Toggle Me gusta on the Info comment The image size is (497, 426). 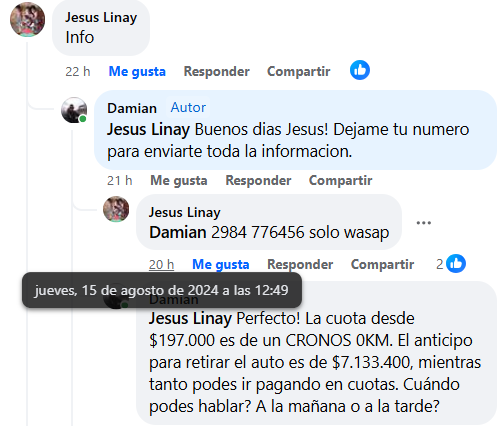click(137, 71)
